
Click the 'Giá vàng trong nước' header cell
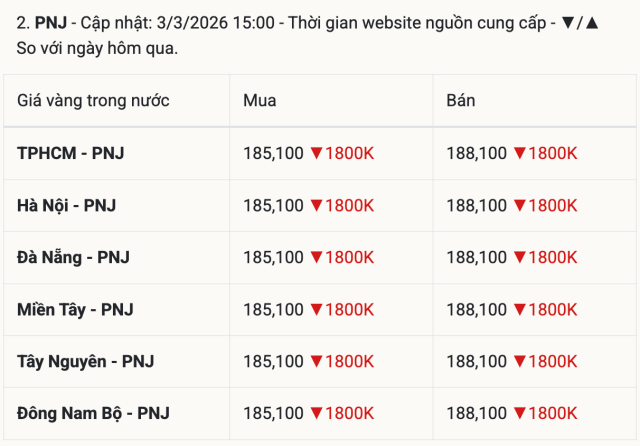click(x=93, y=100)
